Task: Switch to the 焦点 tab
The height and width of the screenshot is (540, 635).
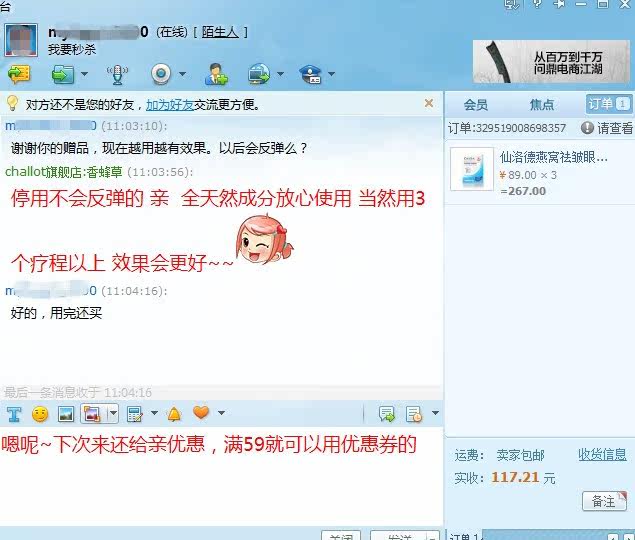Action: pyautogui.click(x=541, y=105)
